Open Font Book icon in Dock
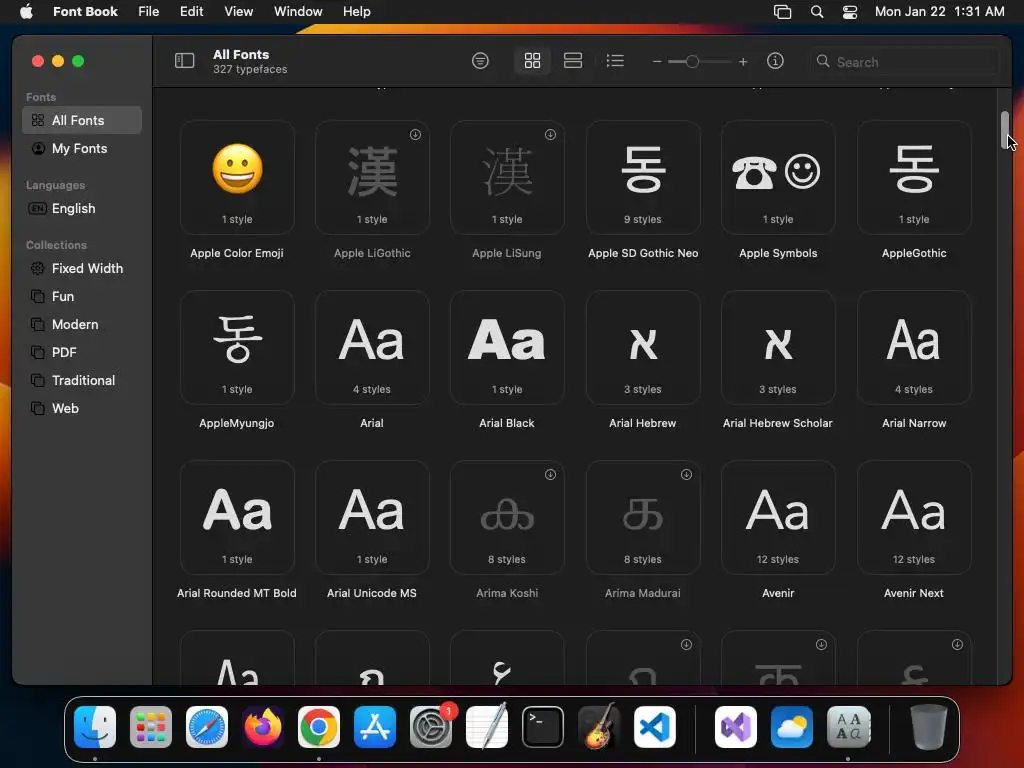Viewport: 1024px width, 768px height. (x=848, y=727)
